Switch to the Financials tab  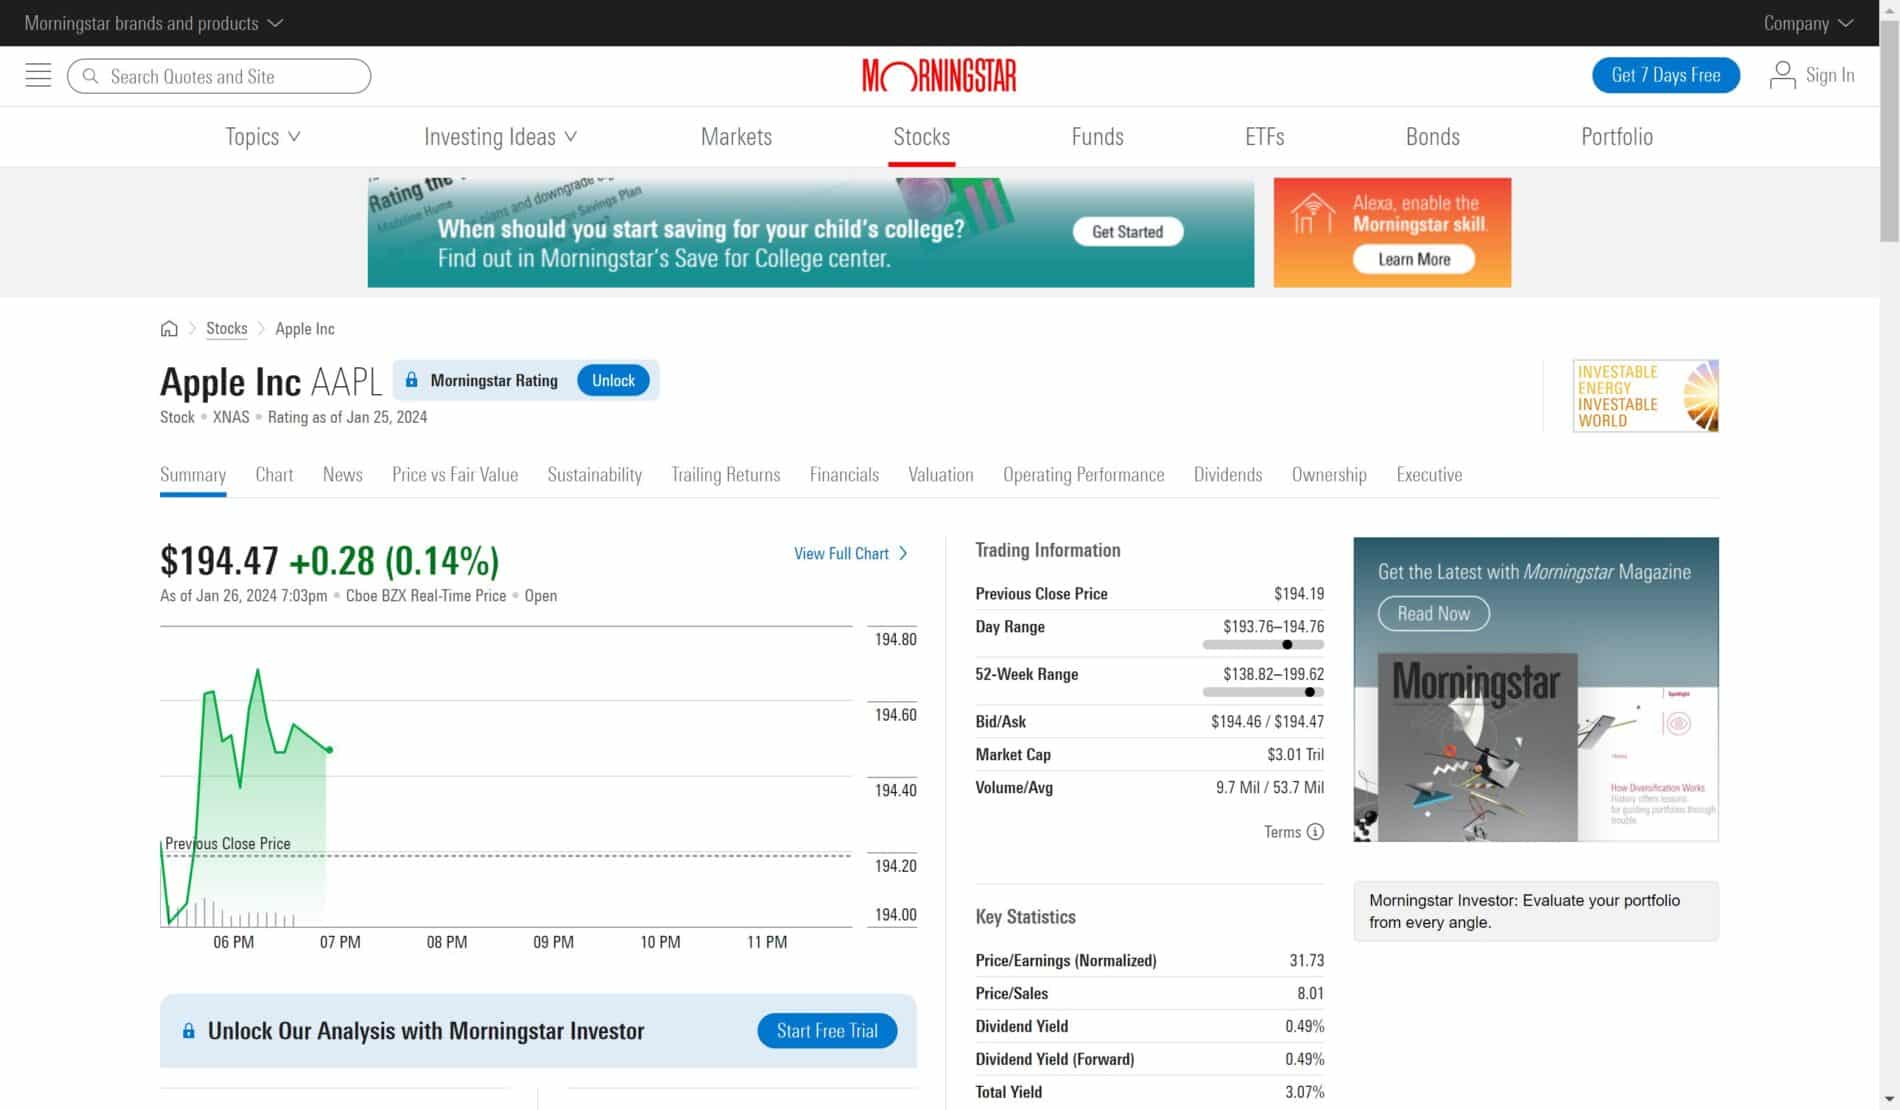coord(843,475)
